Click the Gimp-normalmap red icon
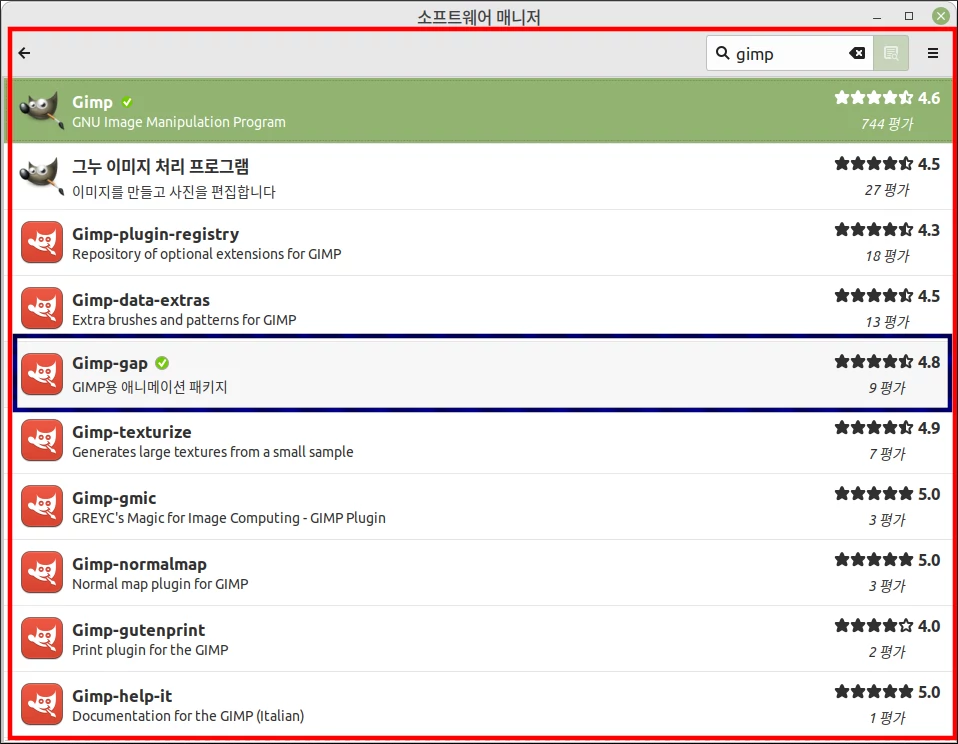Screen dimensions: 958x744 click(x=42, y=572)
